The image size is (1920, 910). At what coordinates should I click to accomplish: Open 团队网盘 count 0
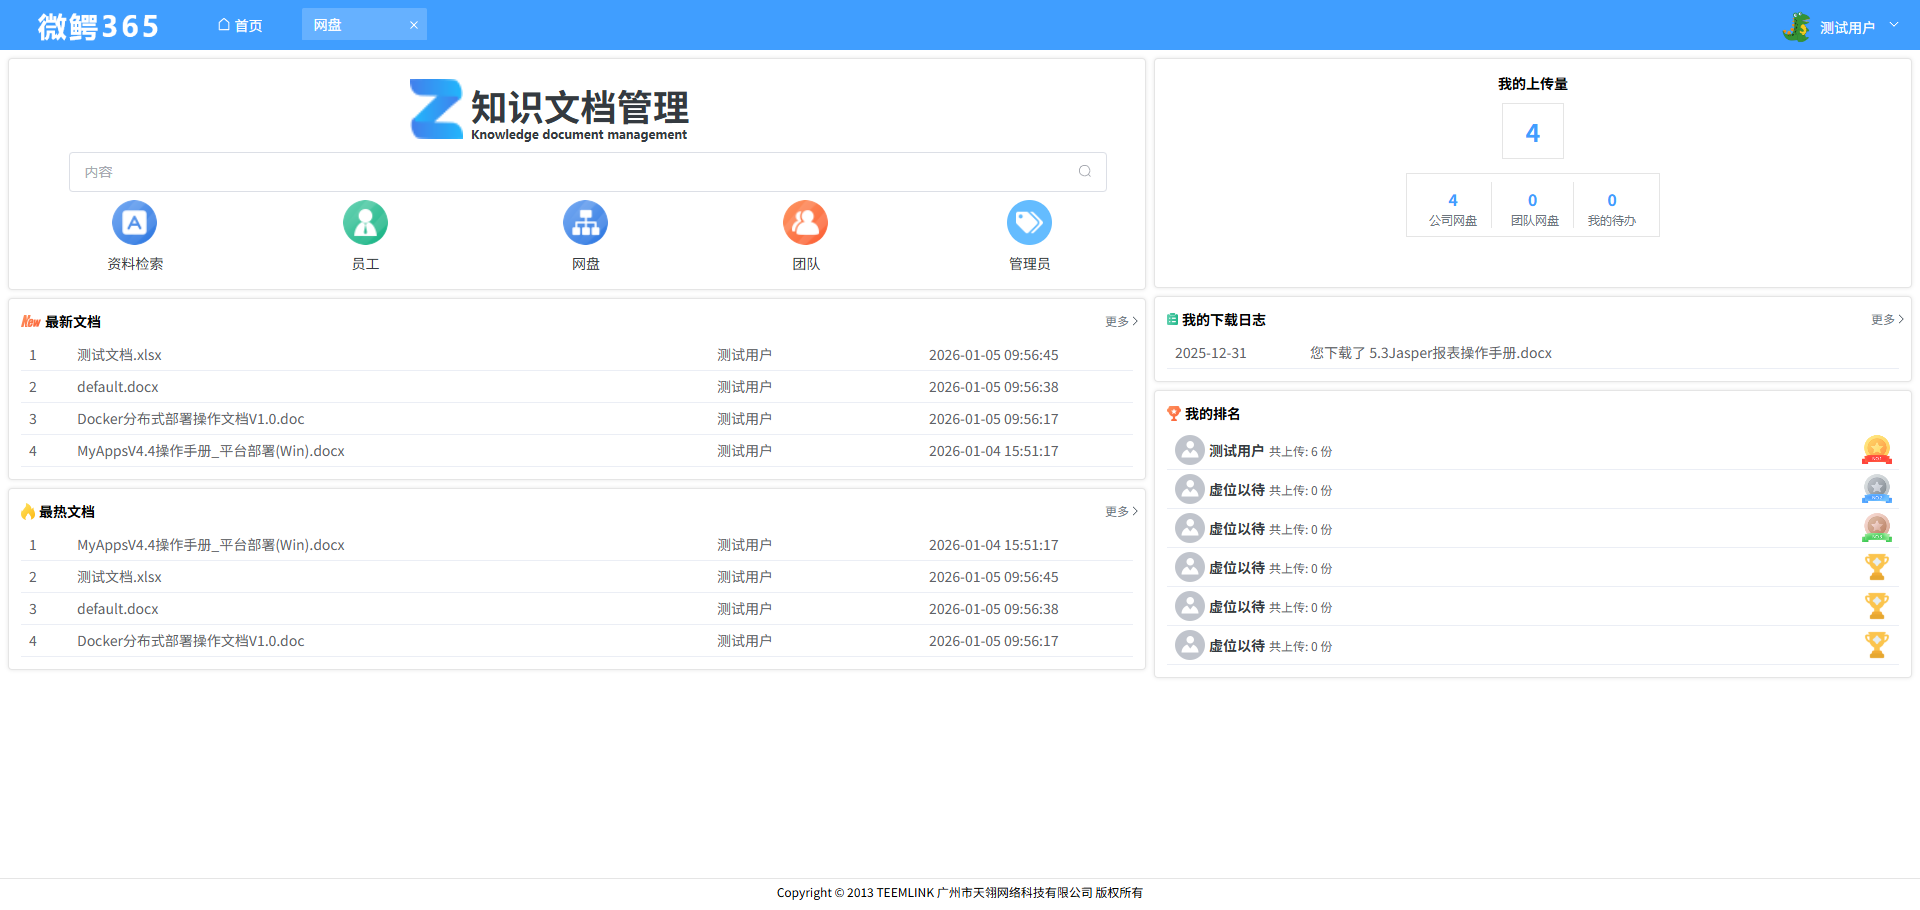(1533, 209)
